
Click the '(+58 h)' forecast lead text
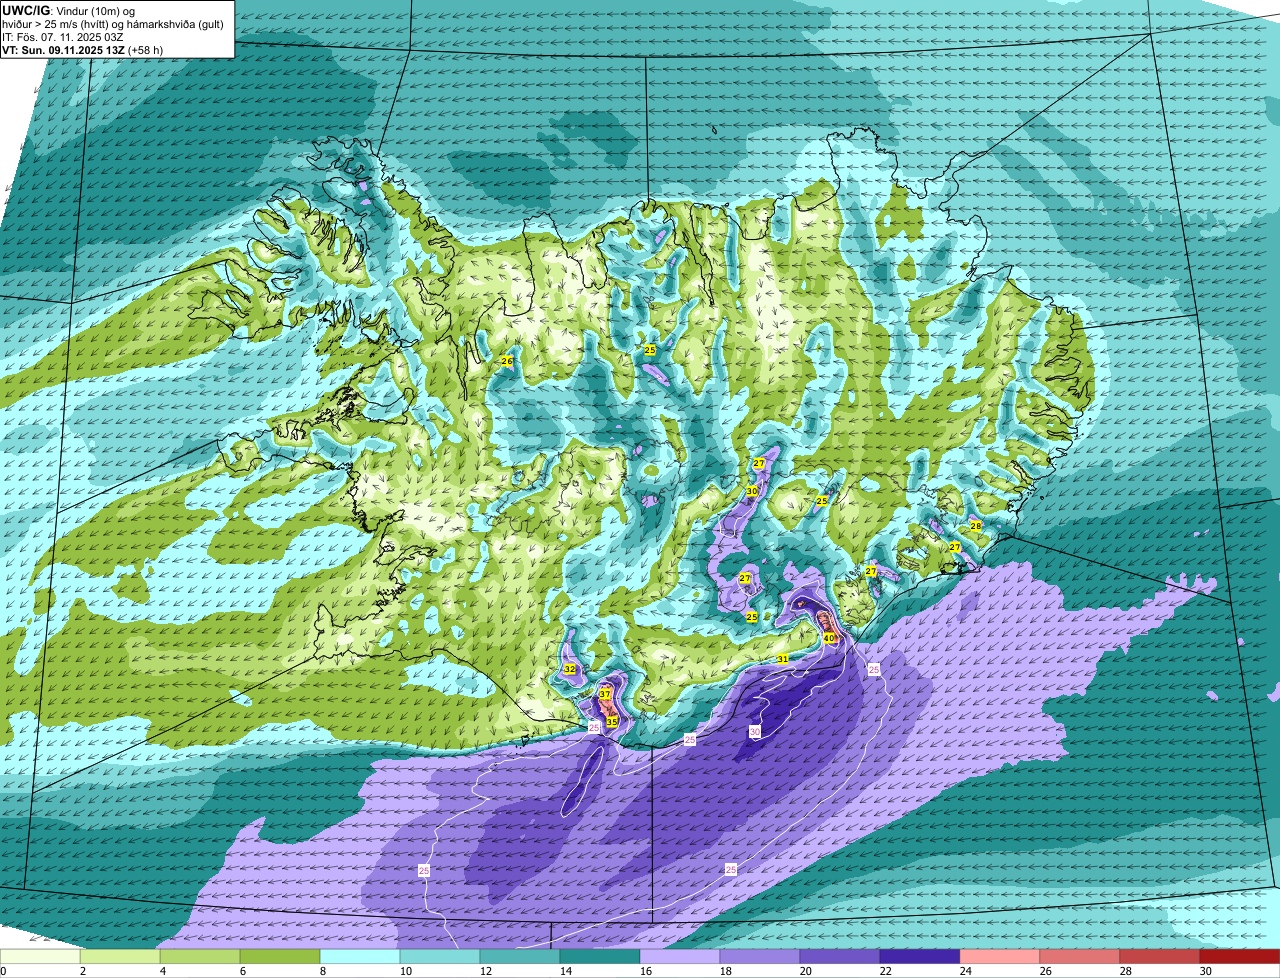[146, 49]
